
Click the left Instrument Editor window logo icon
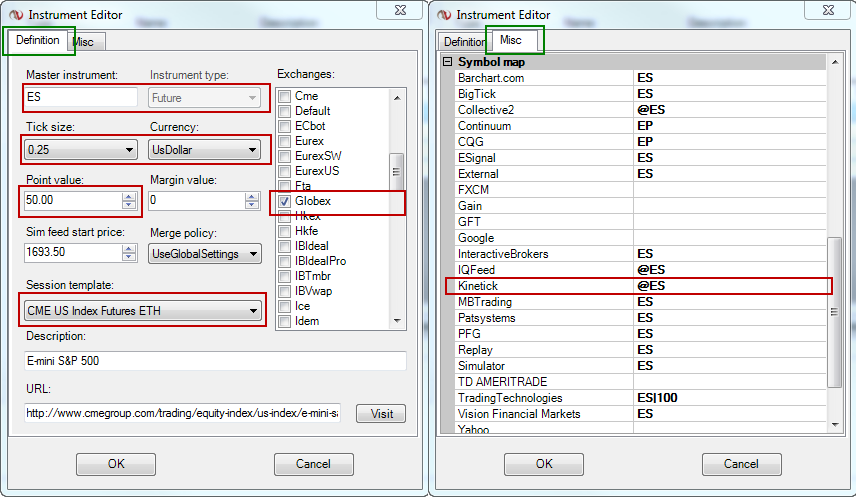click(x=16, y=15)
